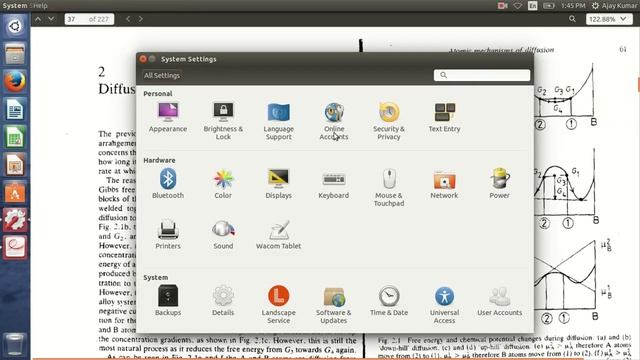Open keyboard language indicator En
Screen dimensions: 640x360
533,6
